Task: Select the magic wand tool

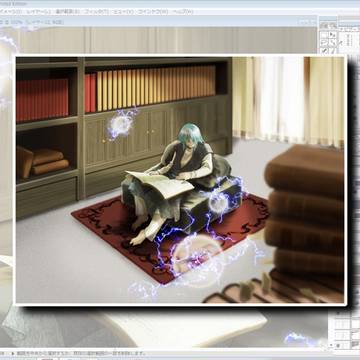Action: click(332, 43)
